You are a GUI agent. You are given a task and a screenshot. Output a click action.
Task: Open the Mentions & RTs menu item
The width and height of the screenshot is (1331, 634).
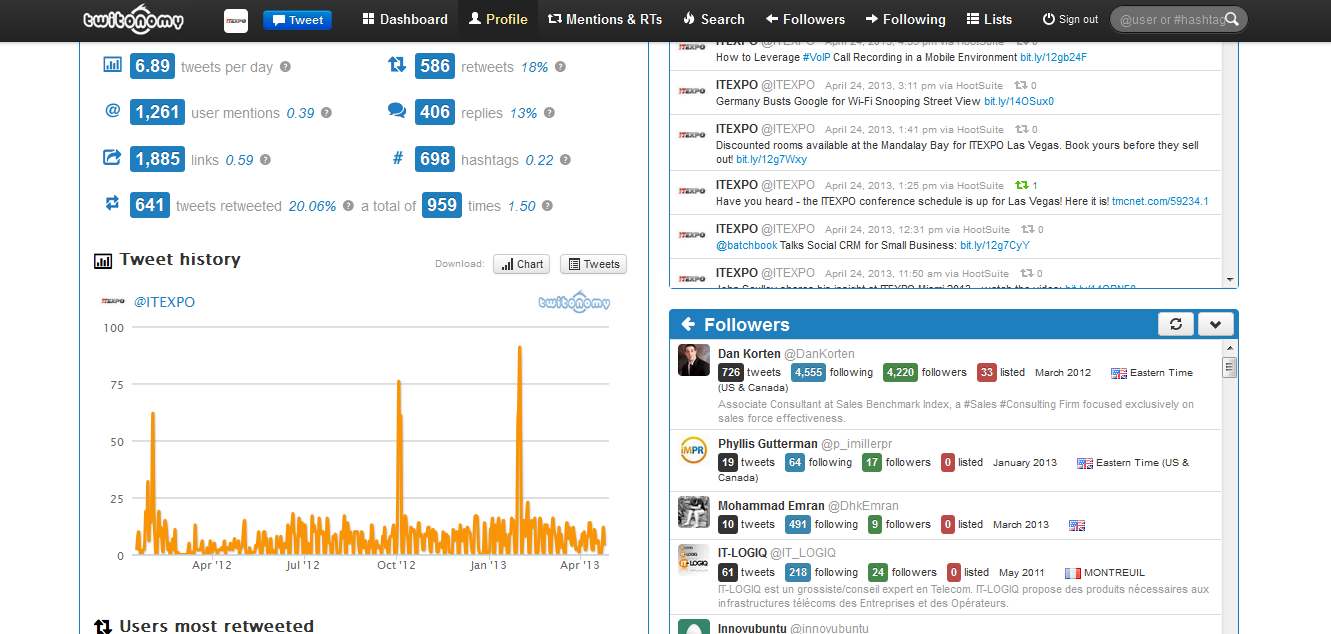[604, 19]
